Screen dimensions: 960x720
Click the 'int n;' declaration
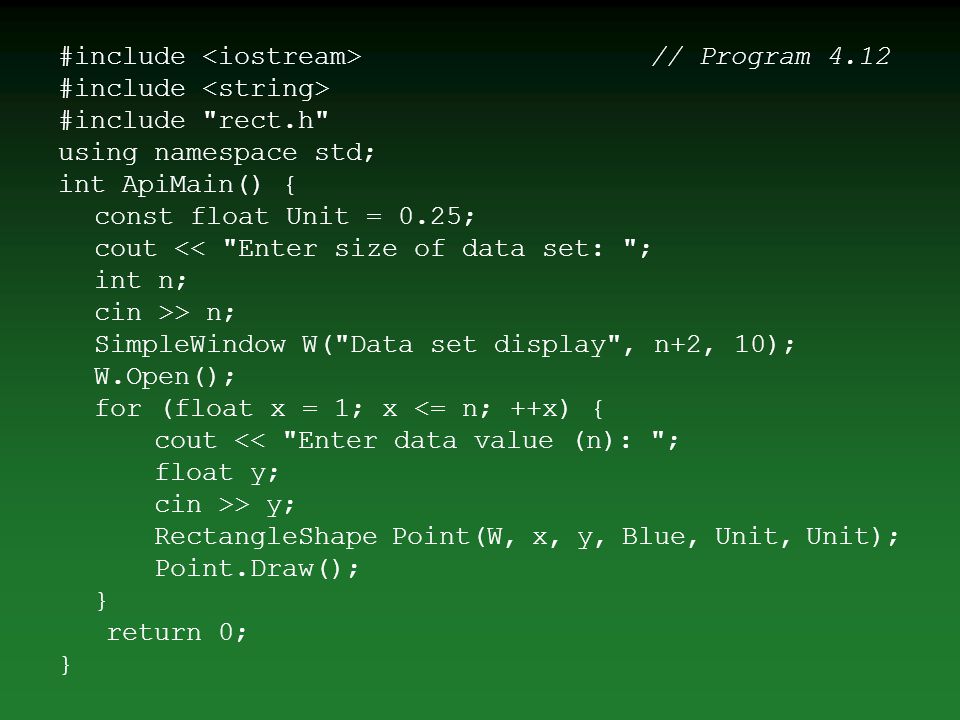(x=141, y=280)
